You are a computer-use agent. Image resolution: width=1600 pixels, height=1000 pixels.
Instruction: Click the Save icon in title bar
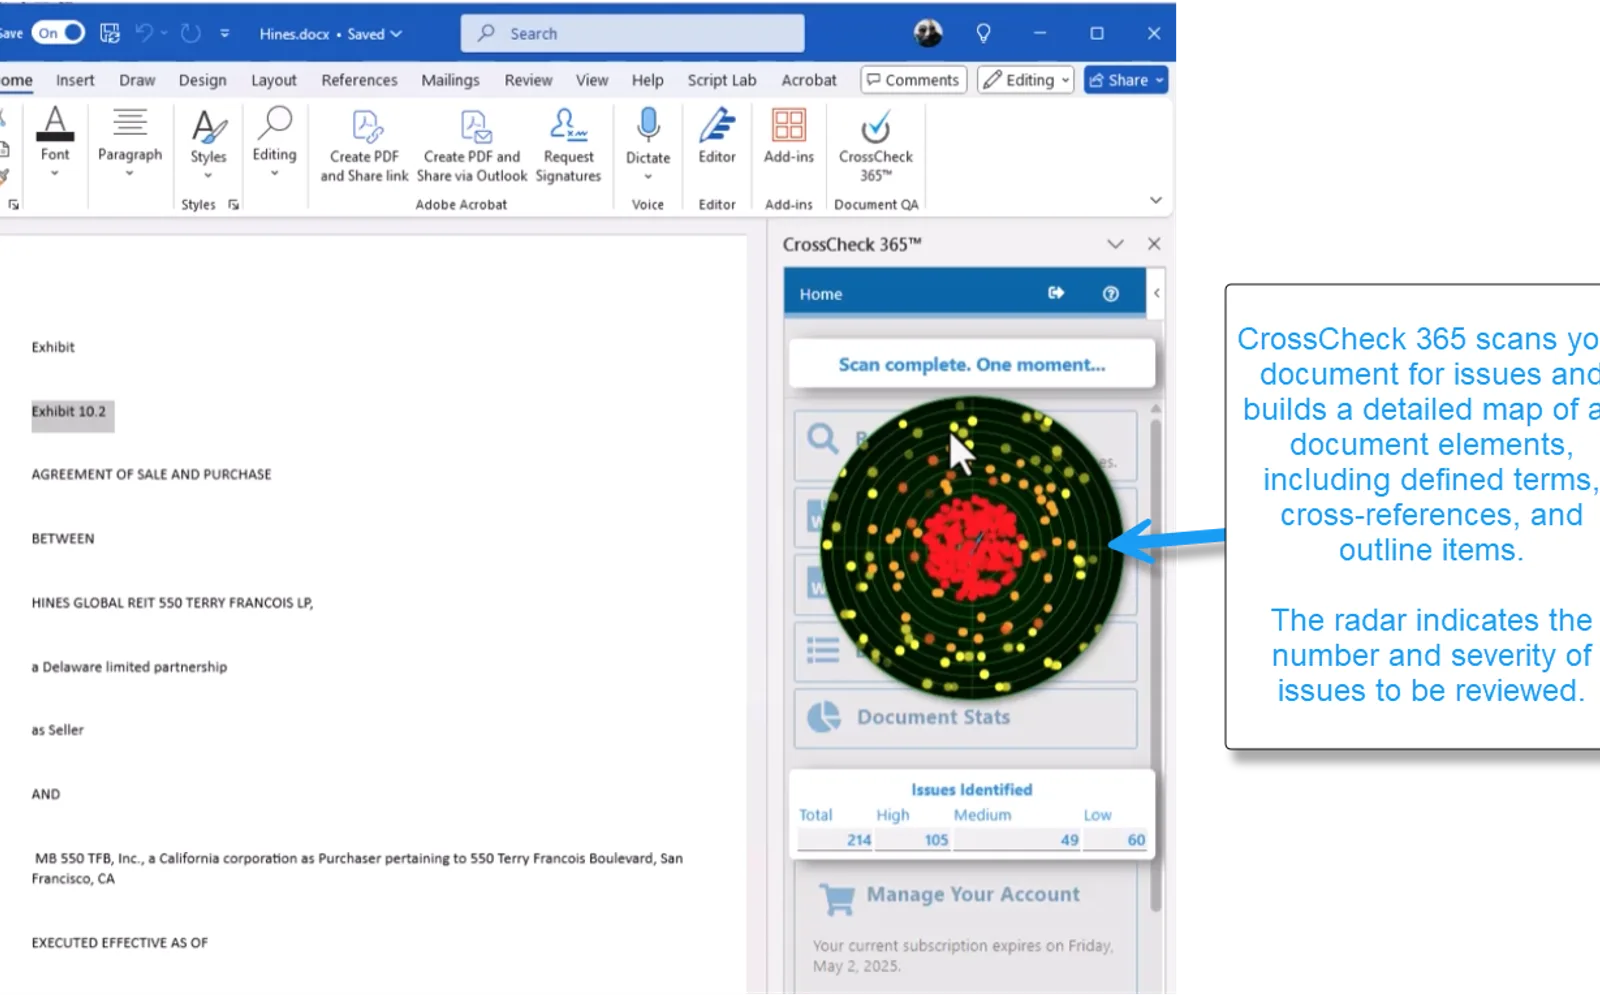point(110,33)
